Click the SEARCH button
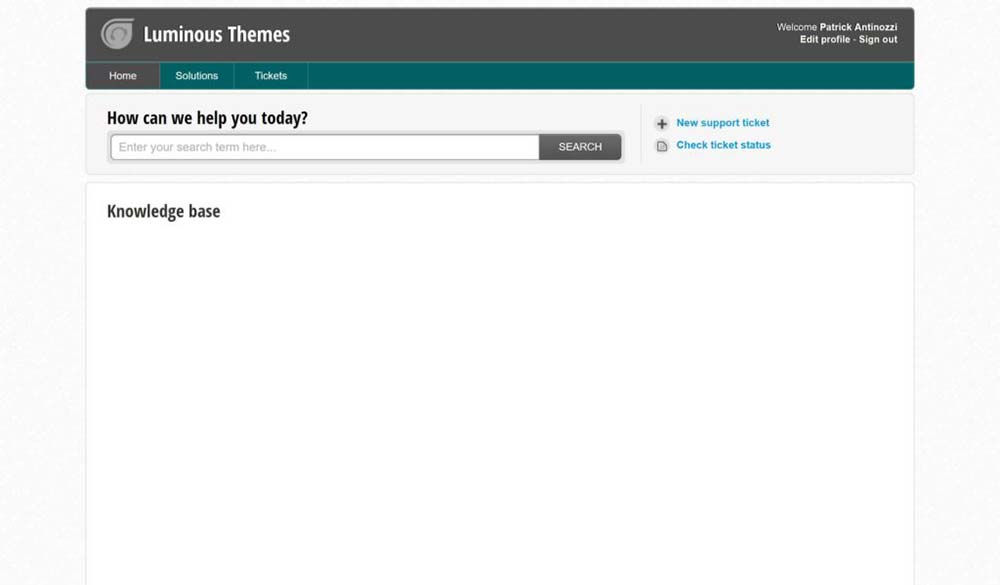 click(x=580, y=147)
